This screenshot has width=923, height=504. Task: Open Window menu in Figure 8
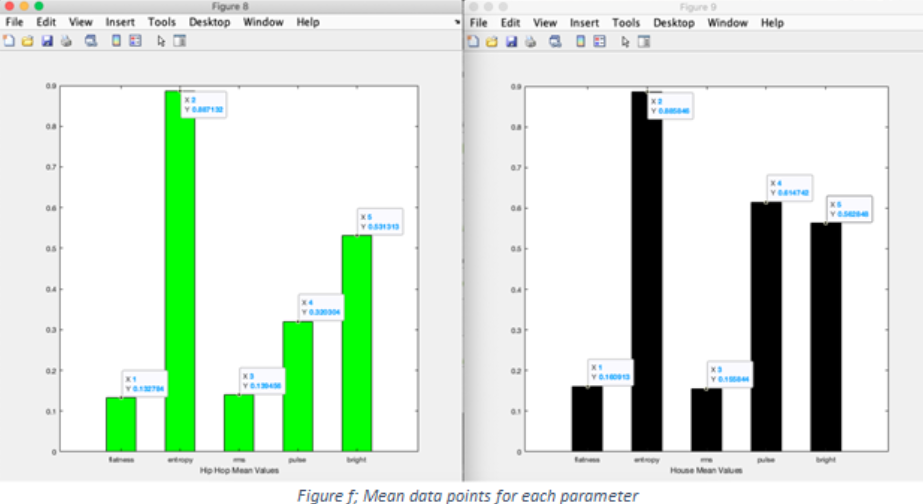[x=263, y=22]
